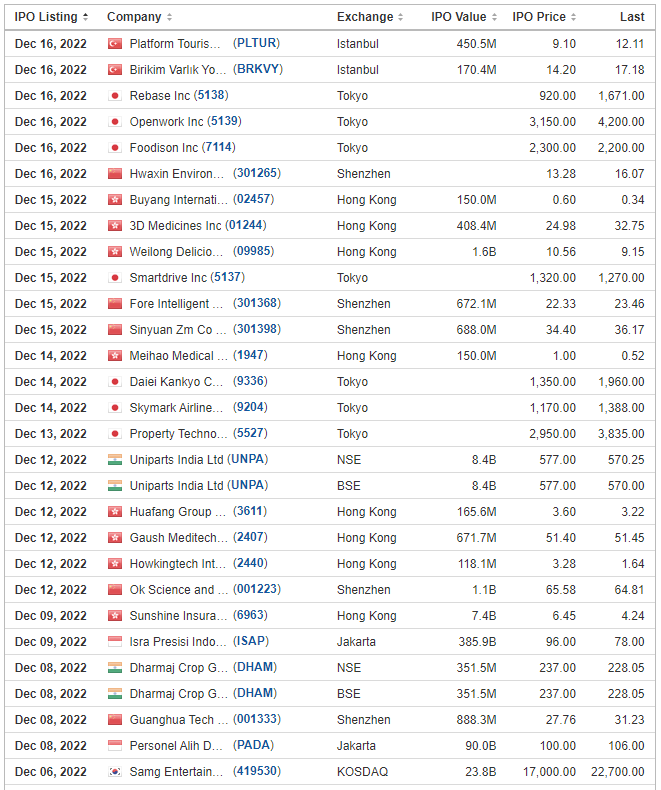
Task: Open 3D Medicines Inc company link
Action: point(175,226)
